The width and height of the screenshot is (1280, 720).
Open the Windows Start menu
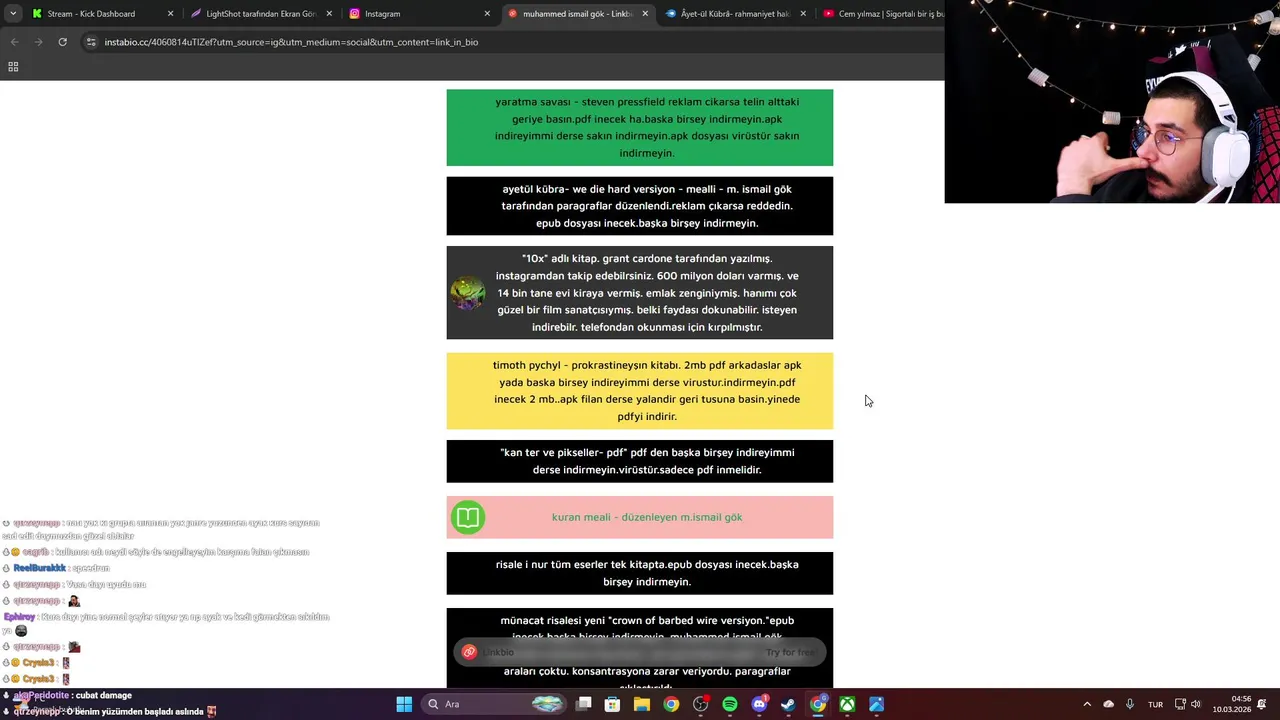tap(404, 704)
